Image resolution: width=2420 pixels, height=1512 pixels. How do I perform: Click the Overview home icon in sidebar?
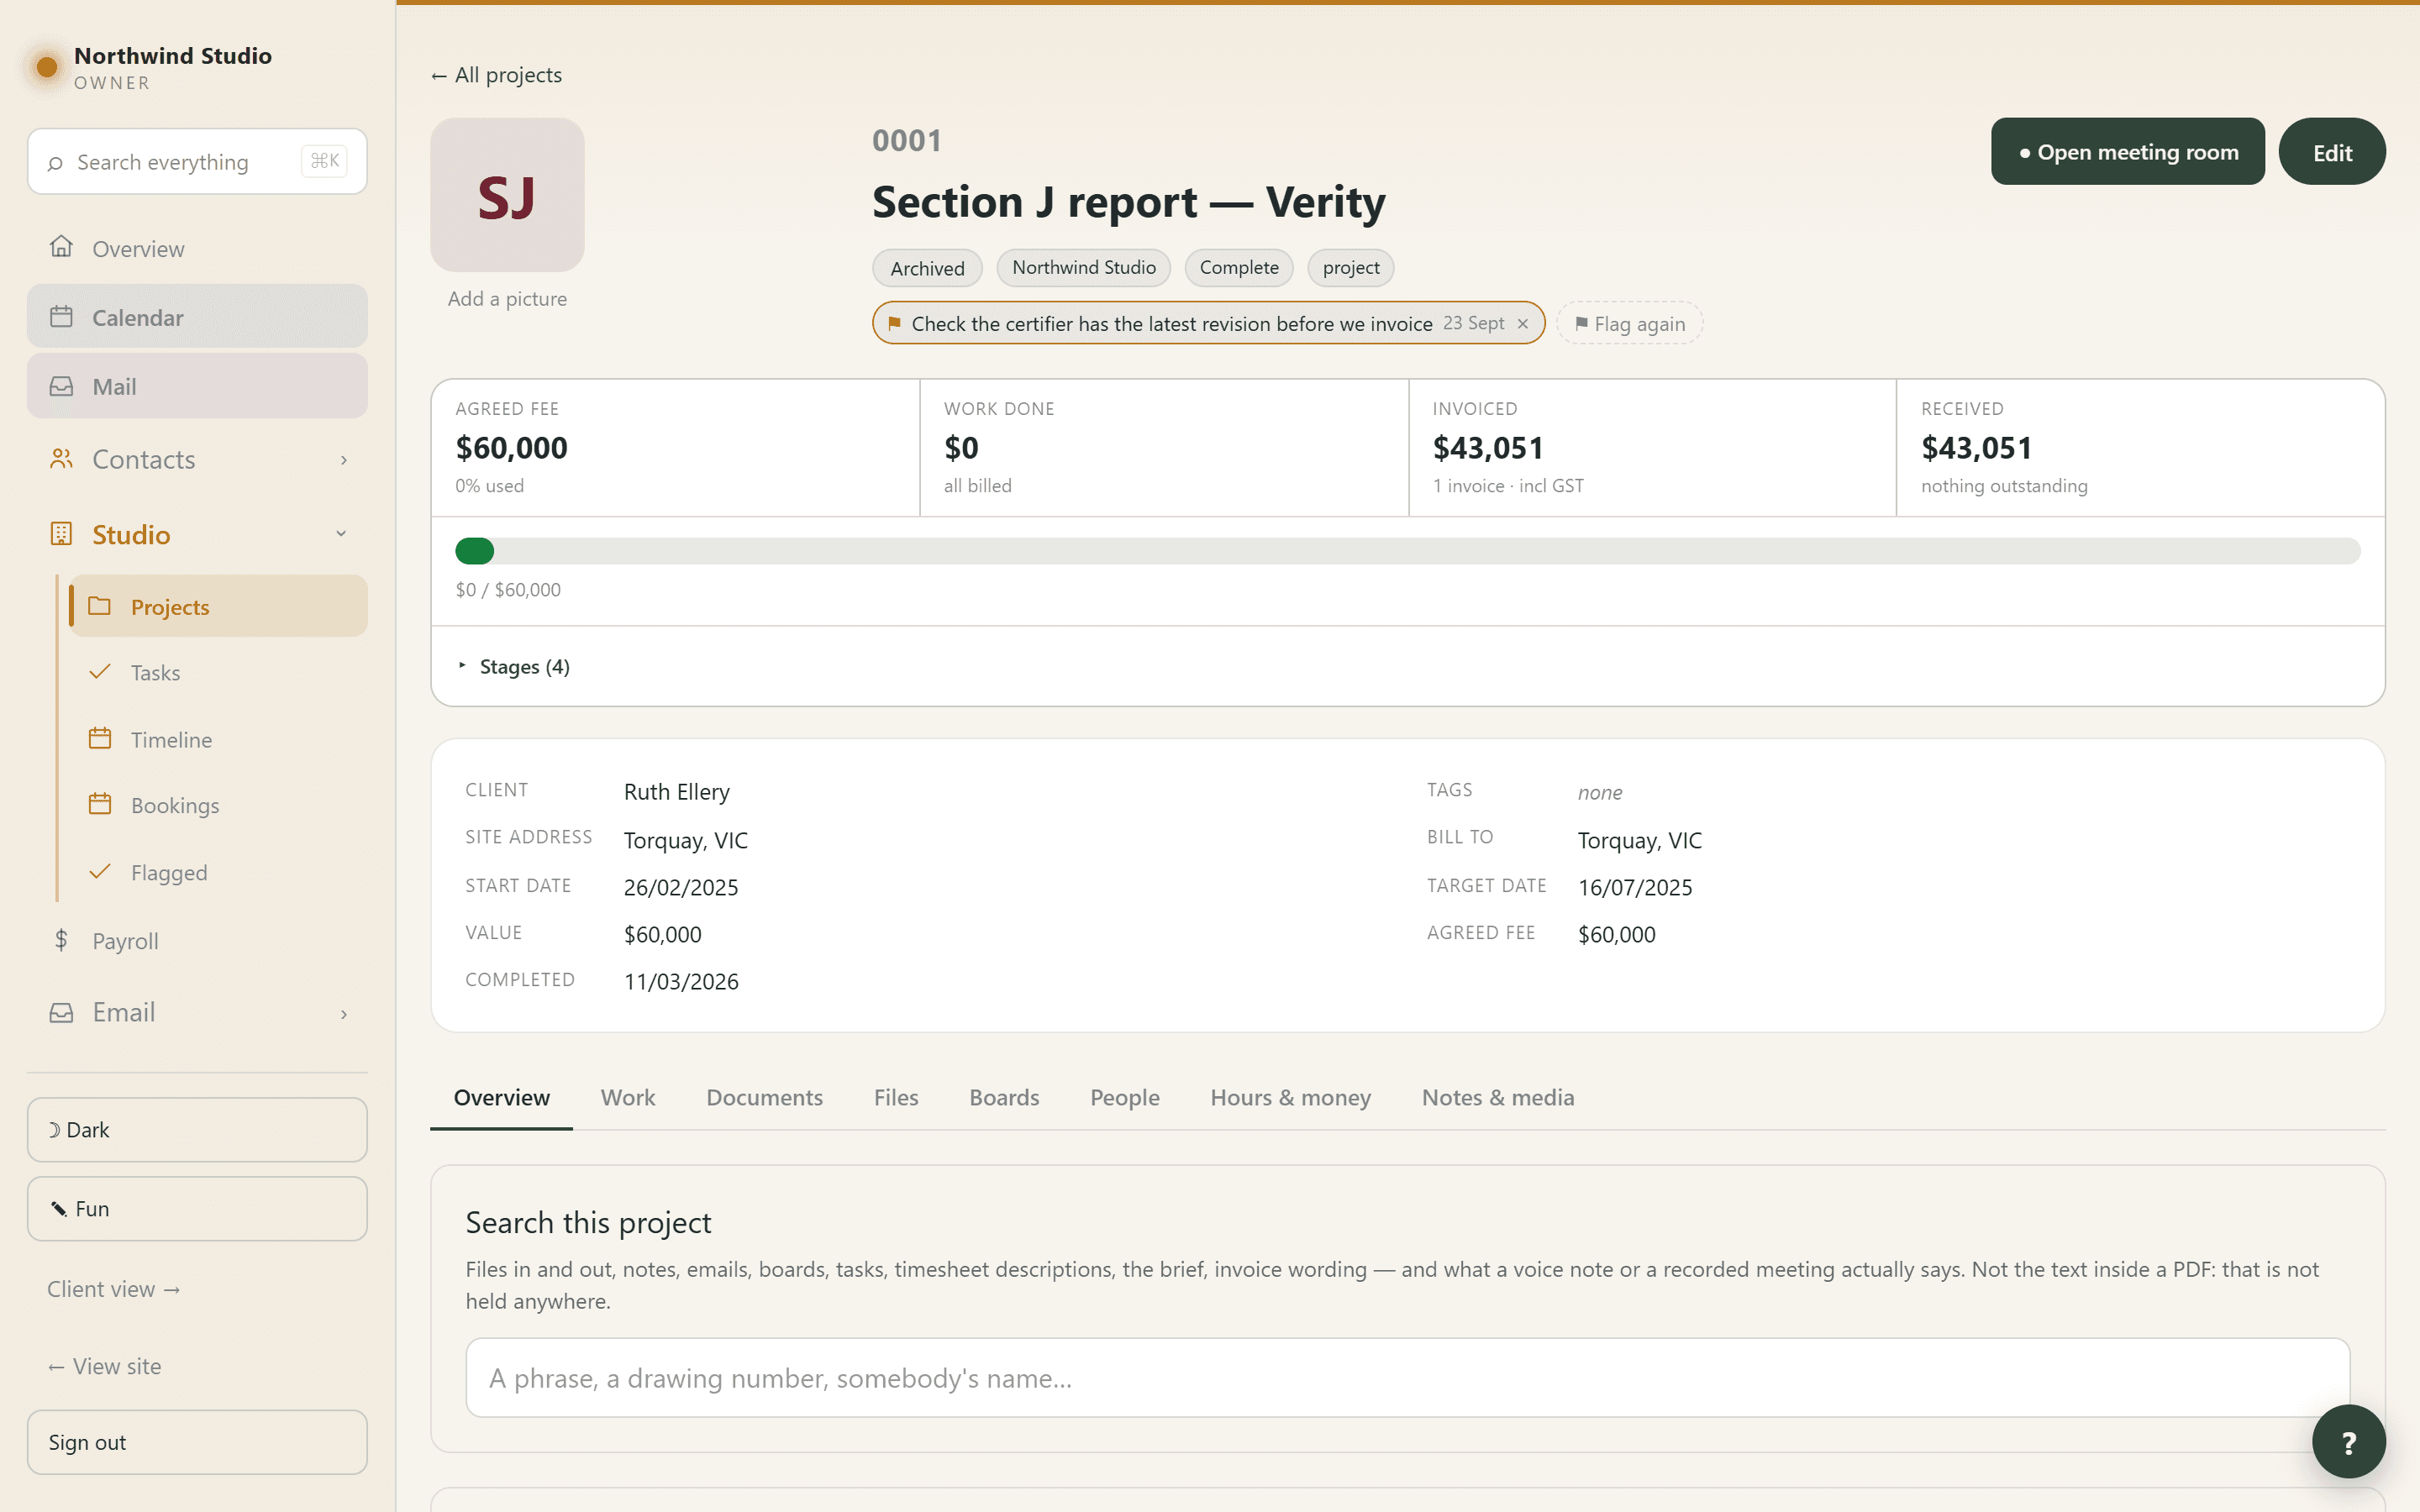pyautogui.click(x=61, y=247)
